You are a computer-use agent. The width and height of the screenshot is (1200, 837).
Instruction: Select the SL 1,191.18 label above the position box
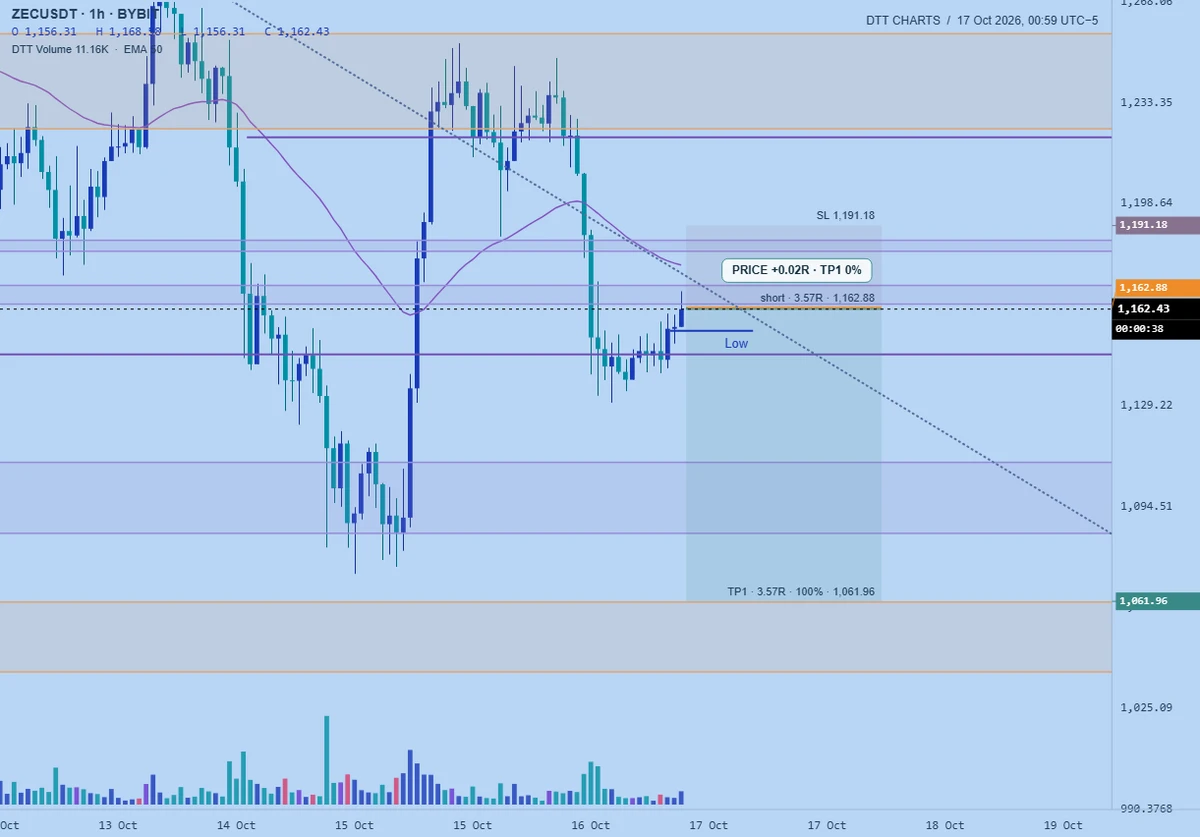coord(846,216)
